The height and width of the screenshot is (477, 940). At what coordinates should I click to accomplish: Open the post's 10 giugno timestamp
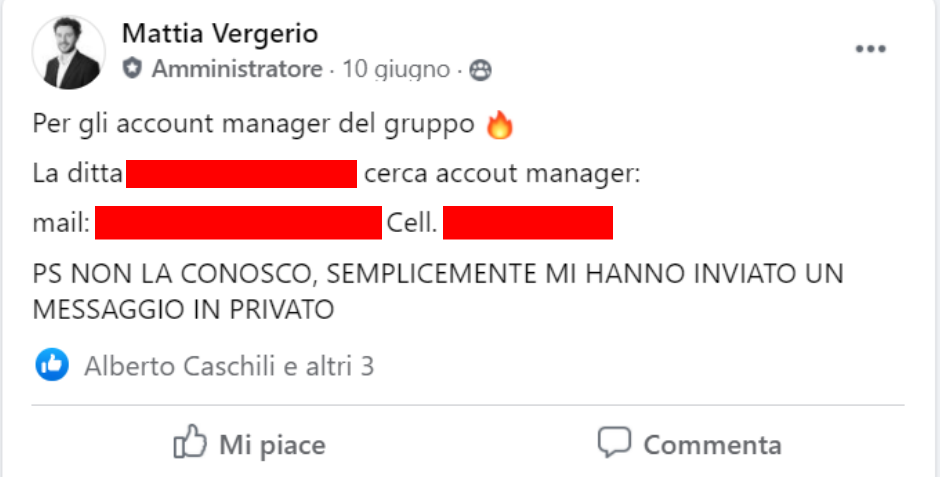point(396,70)
